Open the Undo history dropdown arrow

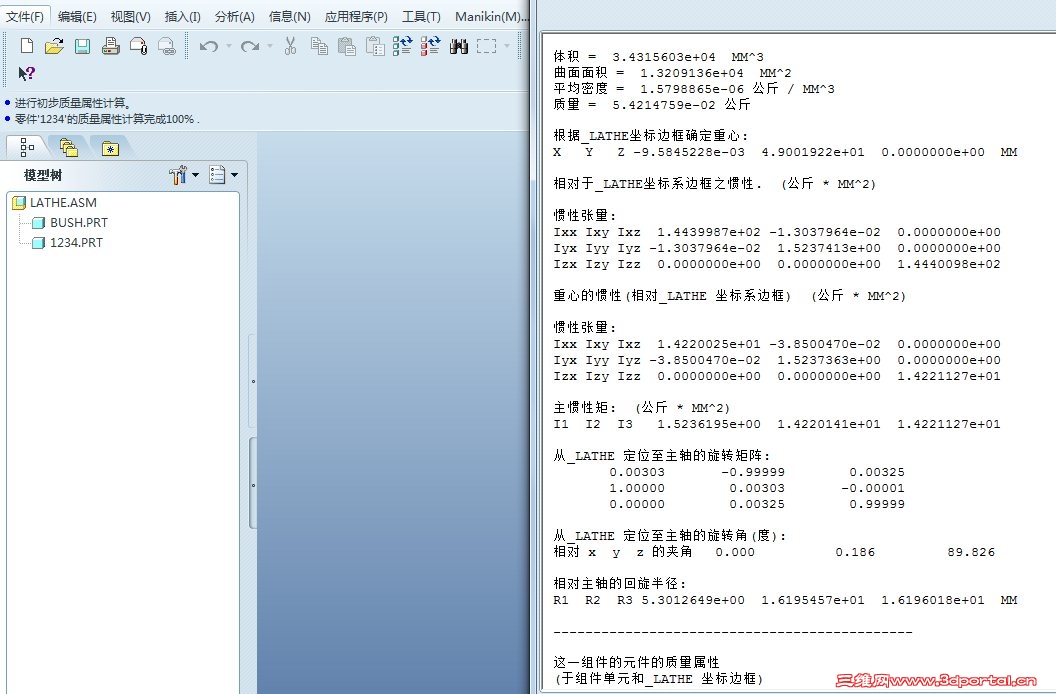(228, 46)
